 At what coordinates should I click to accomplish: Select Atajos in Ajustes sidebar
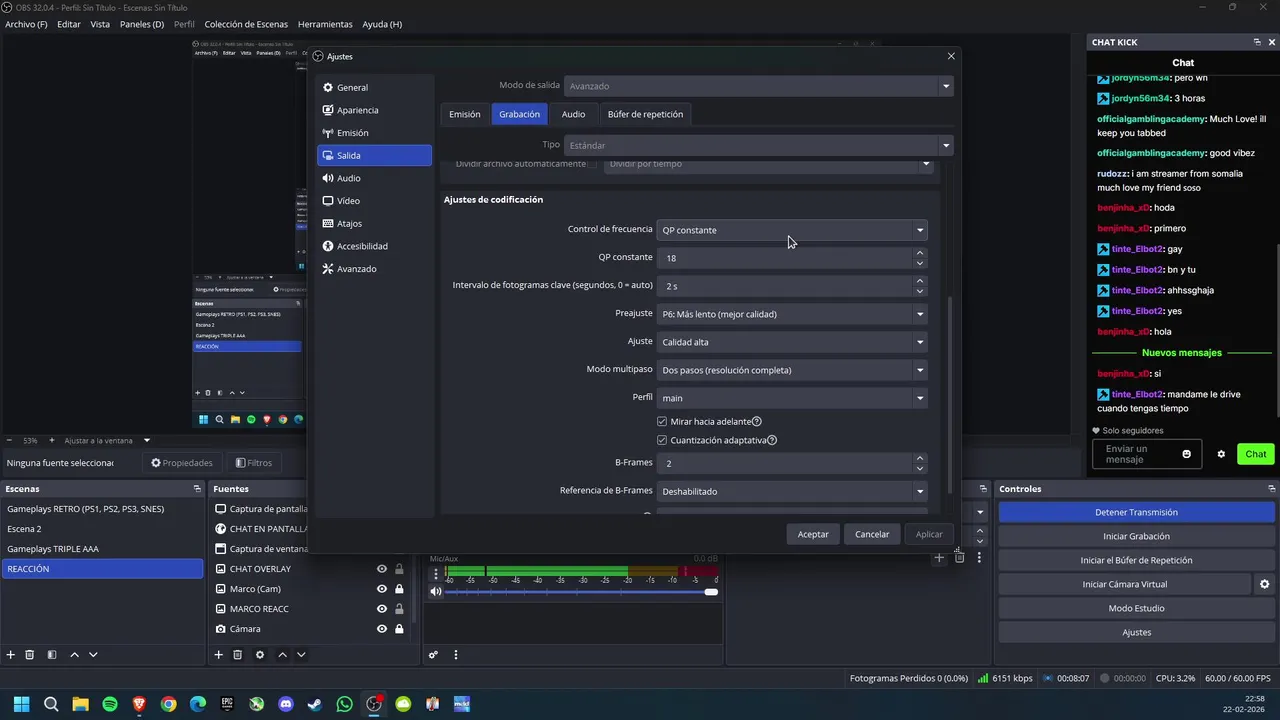point(374,224)
